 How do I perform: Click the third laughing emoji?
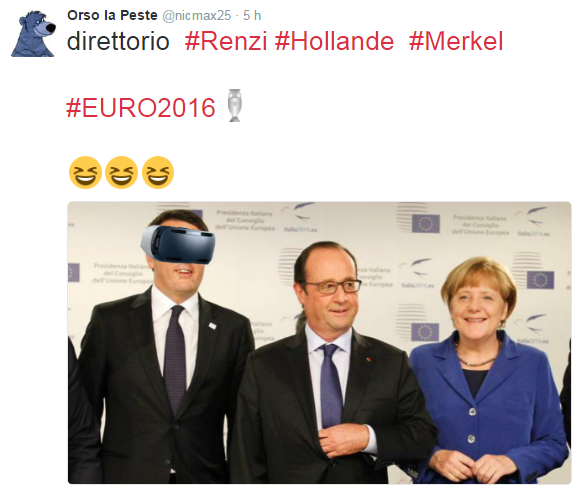click(x=158, y=172)
